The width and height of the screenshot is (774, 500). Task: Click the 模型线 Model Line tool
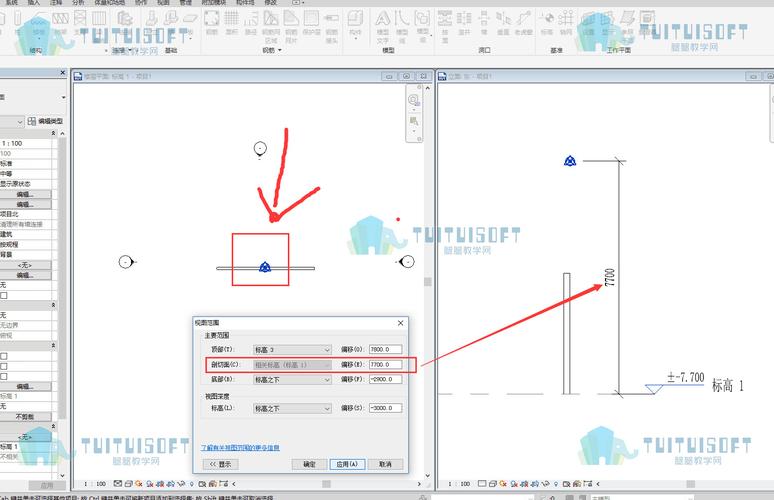coord(402,27)
